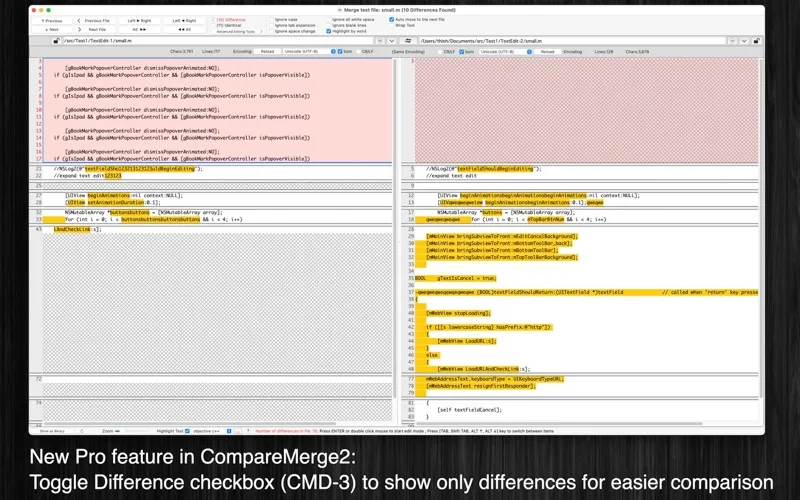Copy difference Left to Right

[x=139, y=21]
